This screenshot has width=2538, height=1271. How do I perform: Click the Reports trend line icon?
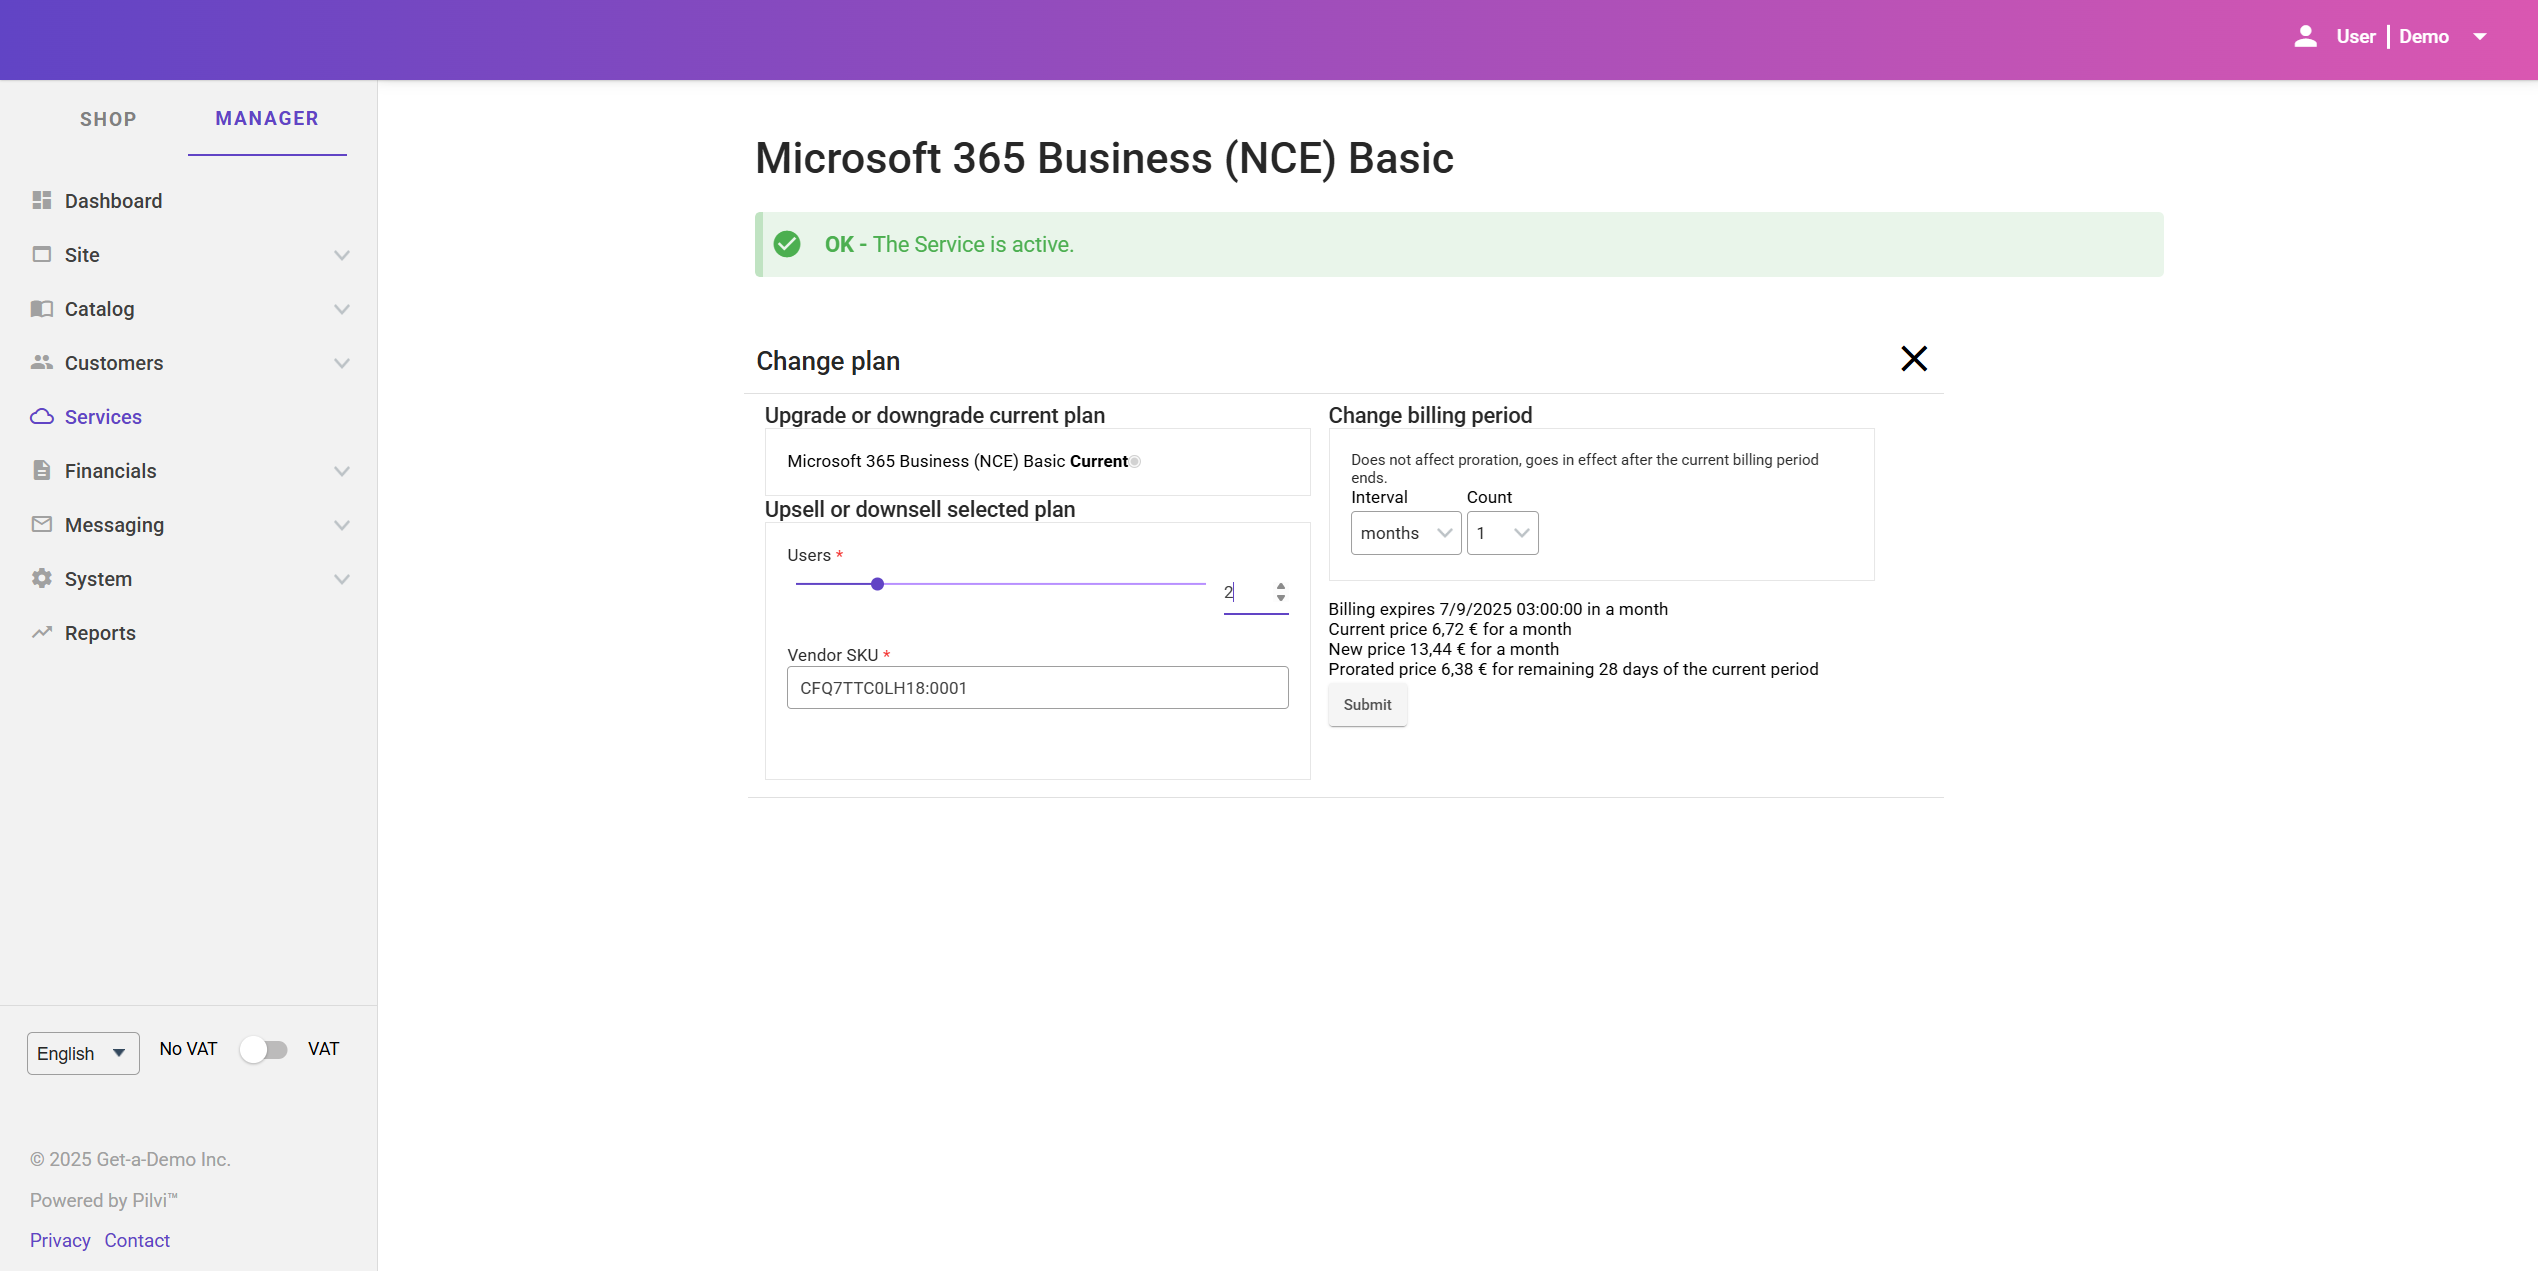coord(41,633)
